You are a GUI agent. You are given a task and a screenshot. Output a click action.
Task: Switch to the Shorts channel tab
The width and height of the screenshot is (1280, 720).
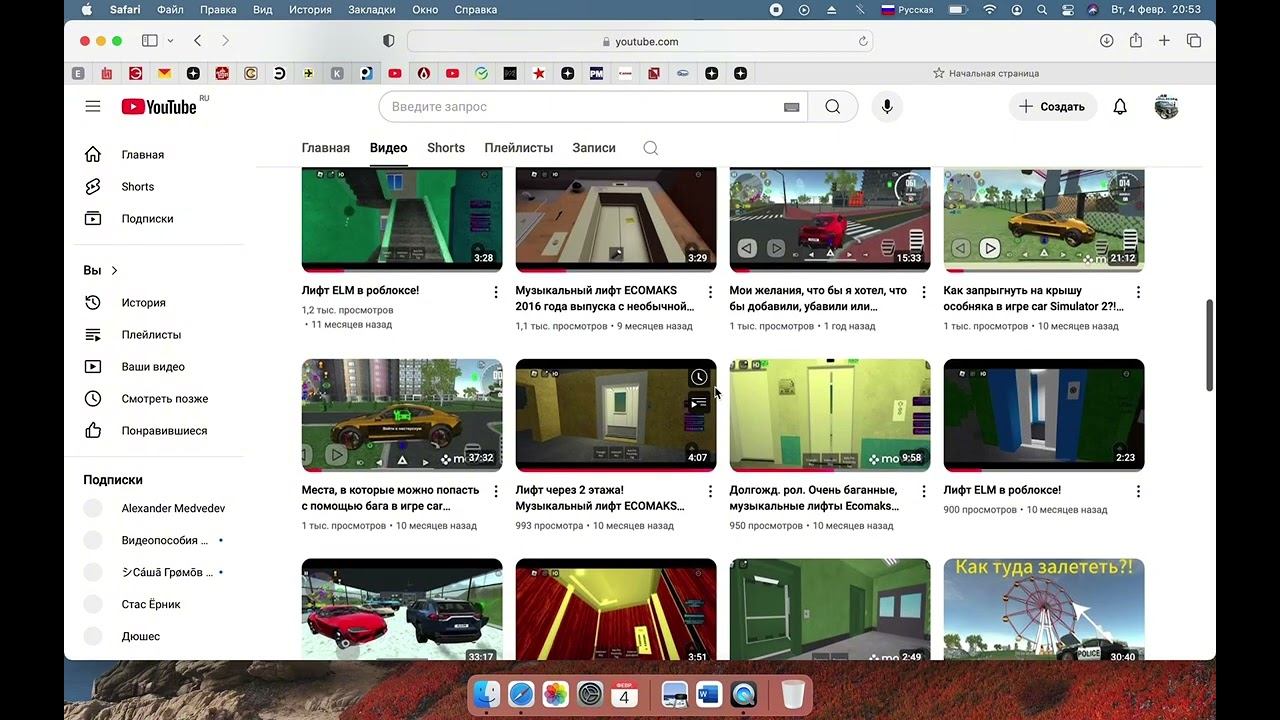click(445, 148)
